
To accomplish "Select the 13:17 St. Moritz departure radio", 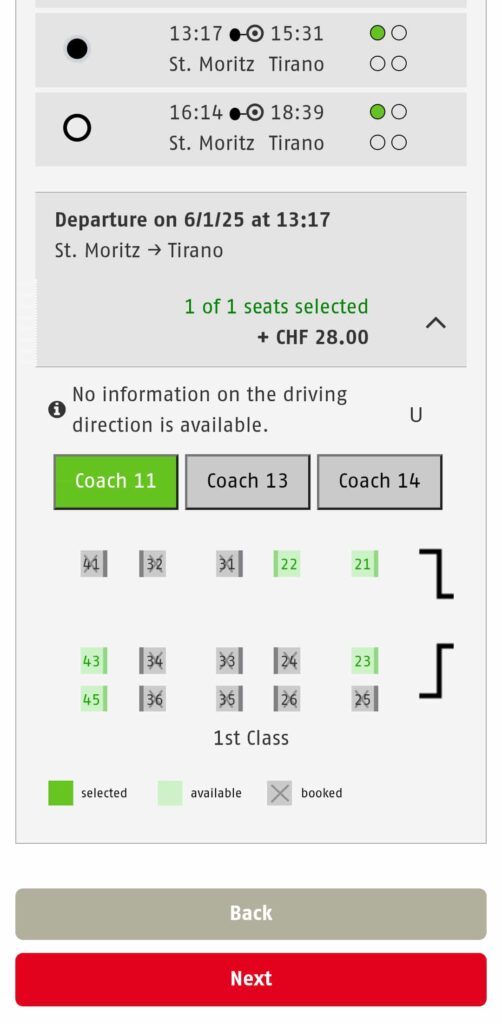I will pos(77,49).
